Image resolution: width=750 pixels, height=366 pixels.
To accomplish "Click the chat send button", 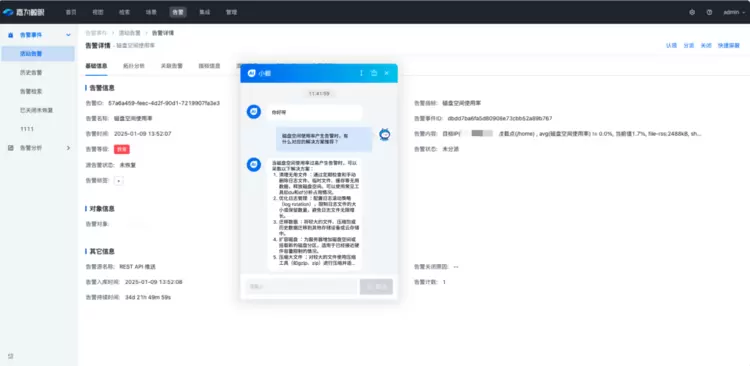I will coord(376,287).
